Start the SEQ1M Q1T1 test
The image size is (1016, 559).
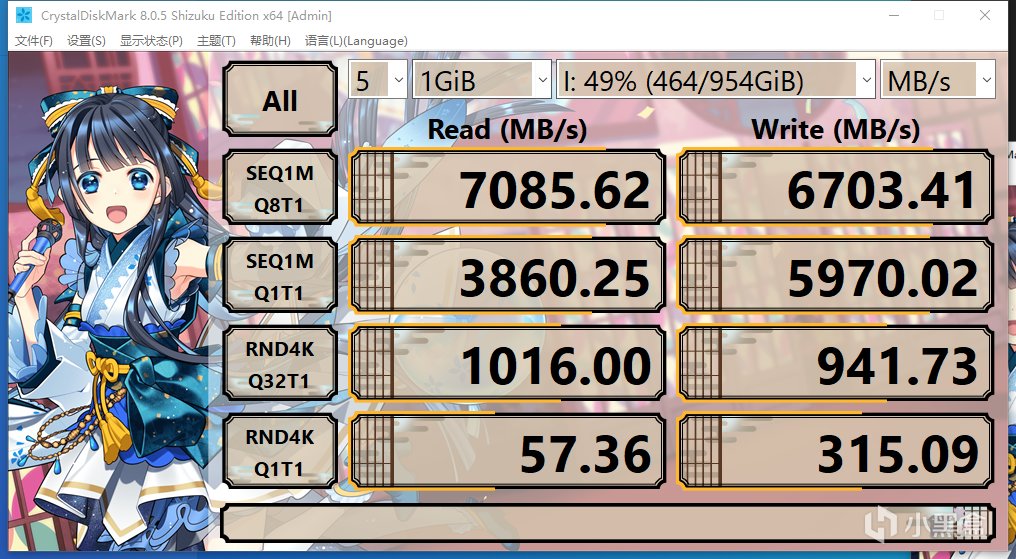[280, 275]
